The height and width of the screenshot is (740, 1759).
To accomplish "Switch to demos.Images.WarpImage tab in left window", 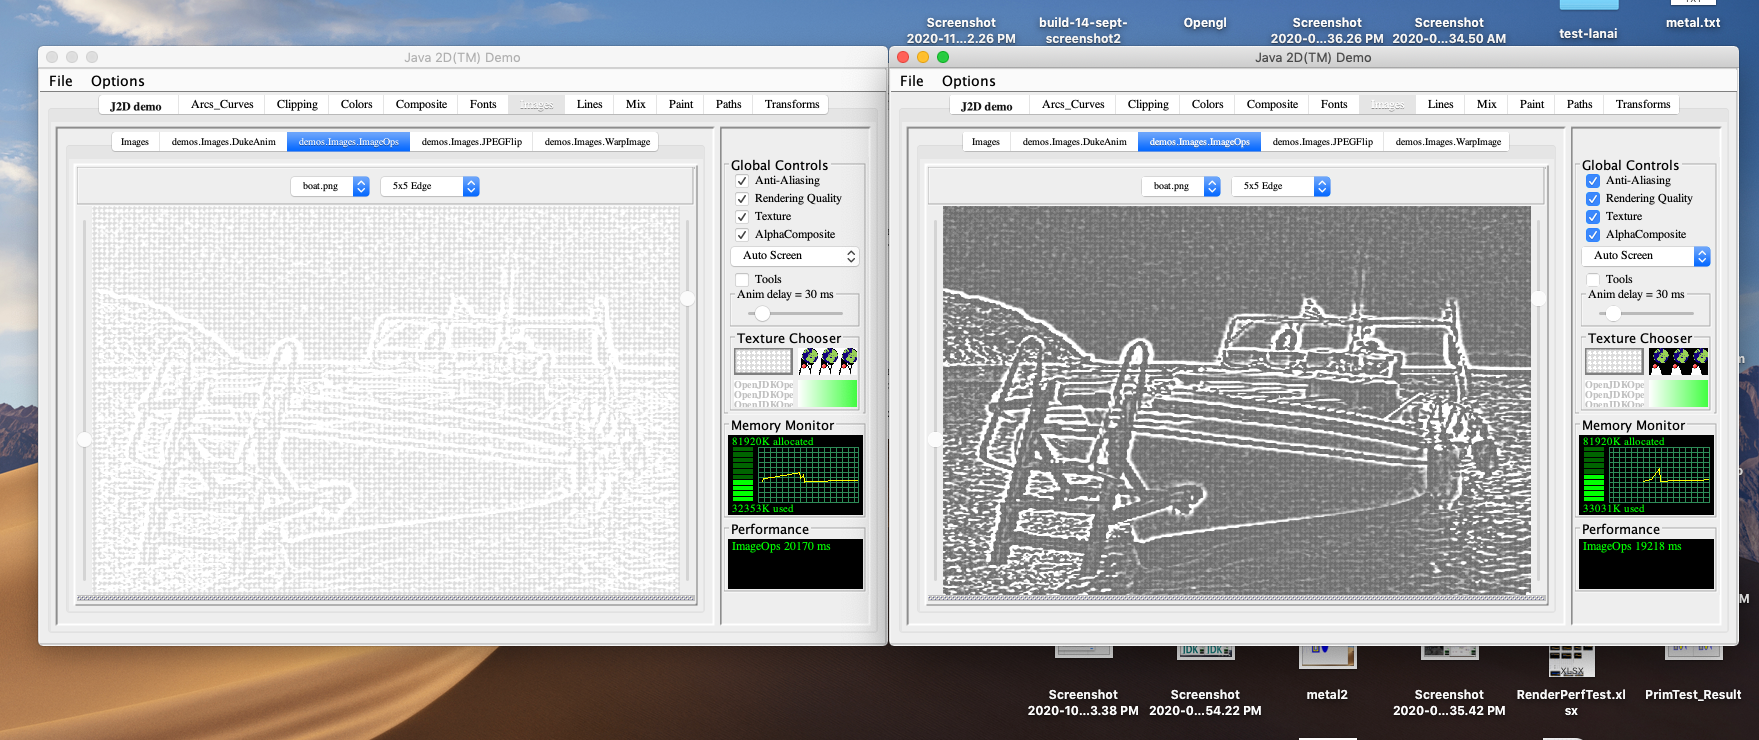I will click(x=597, y=142).
